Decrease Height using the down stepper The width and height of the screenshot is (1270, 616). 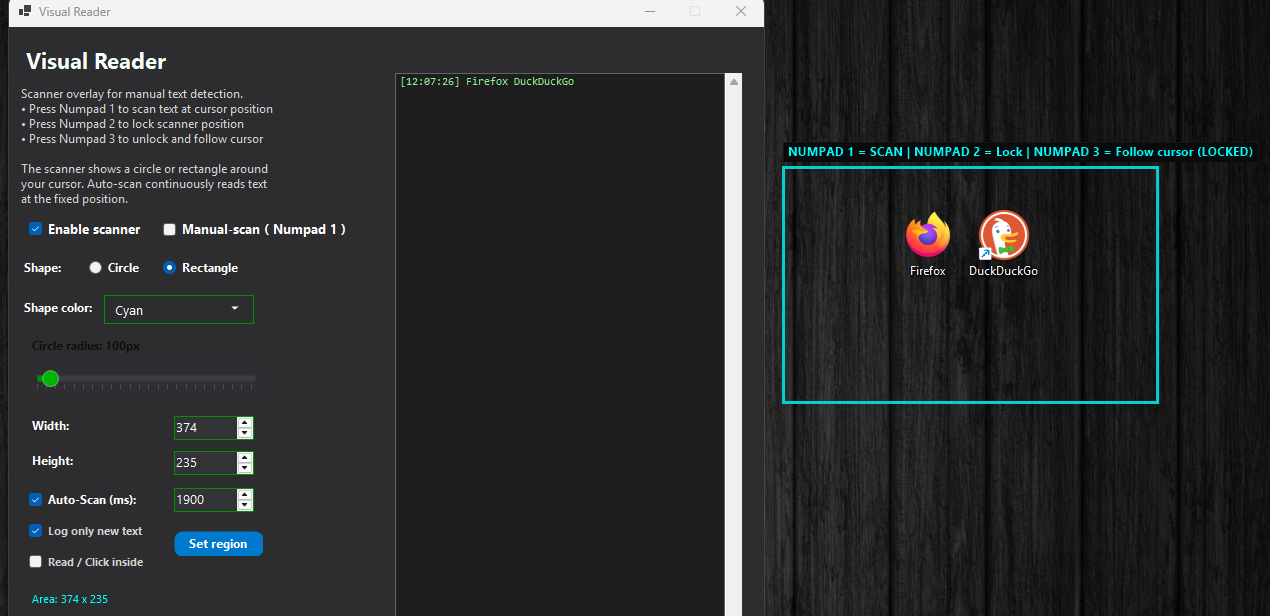(245, 467)
